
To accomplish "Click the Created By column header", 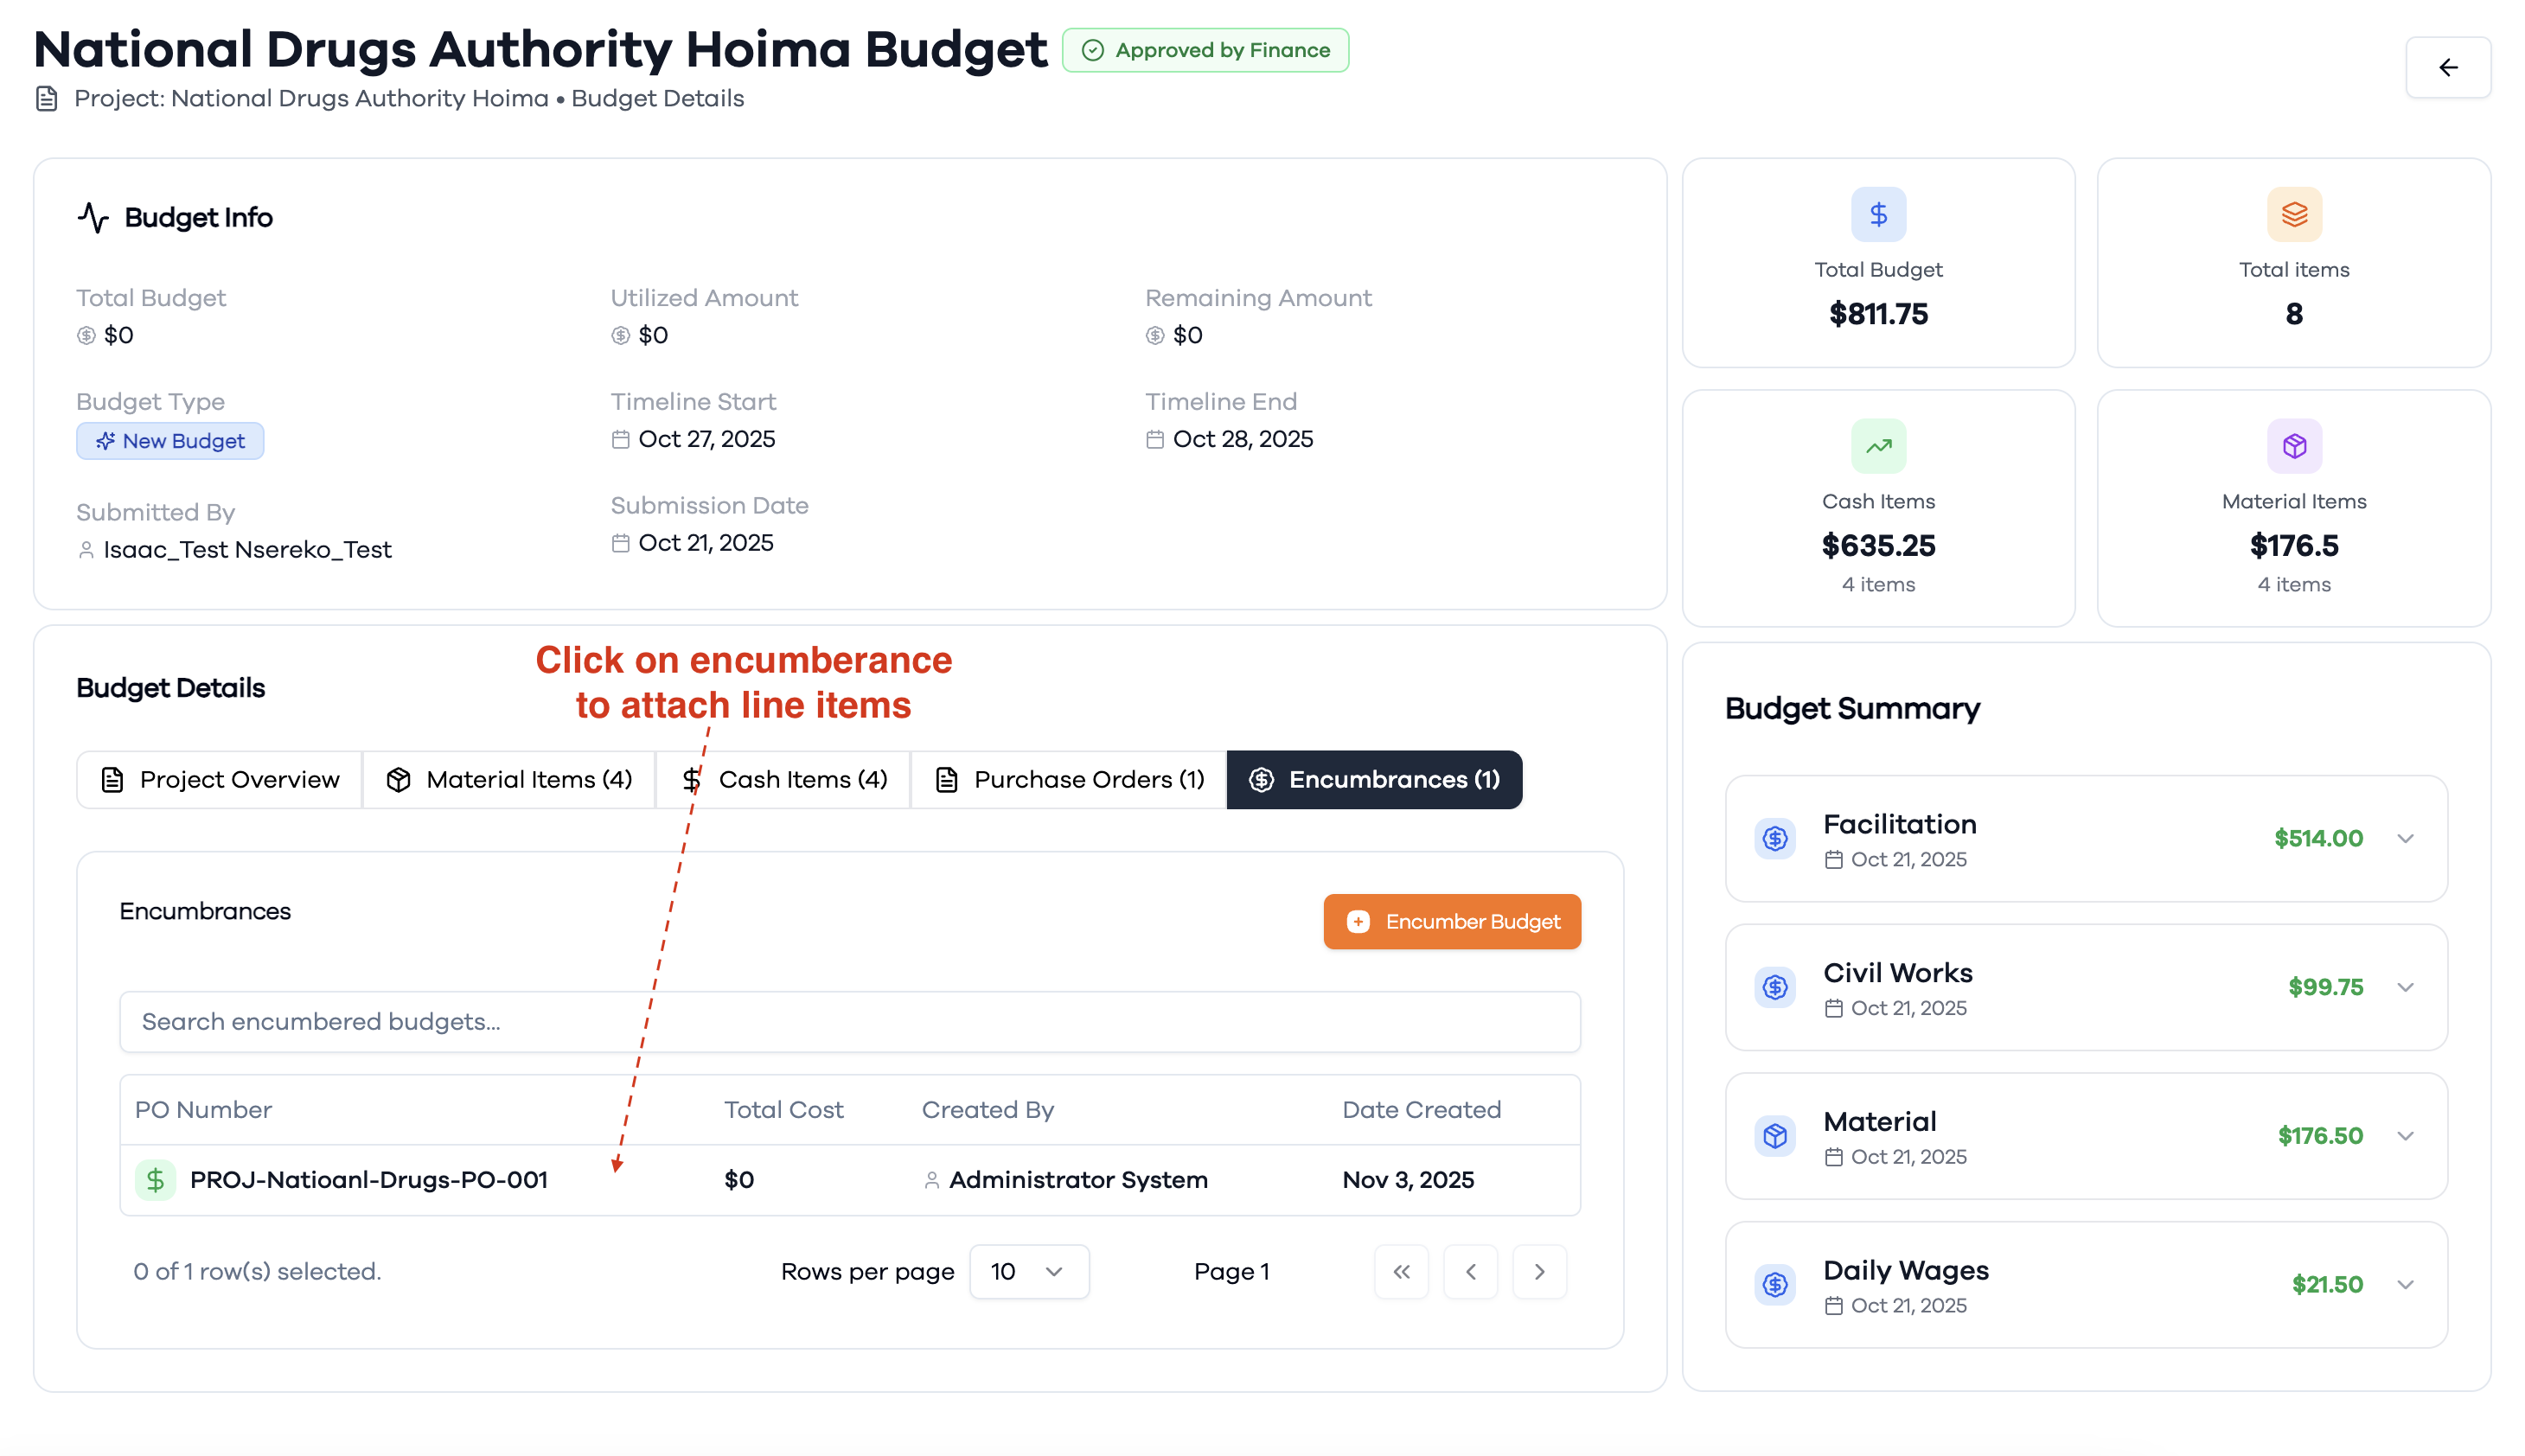I will tap(987, 1110).
